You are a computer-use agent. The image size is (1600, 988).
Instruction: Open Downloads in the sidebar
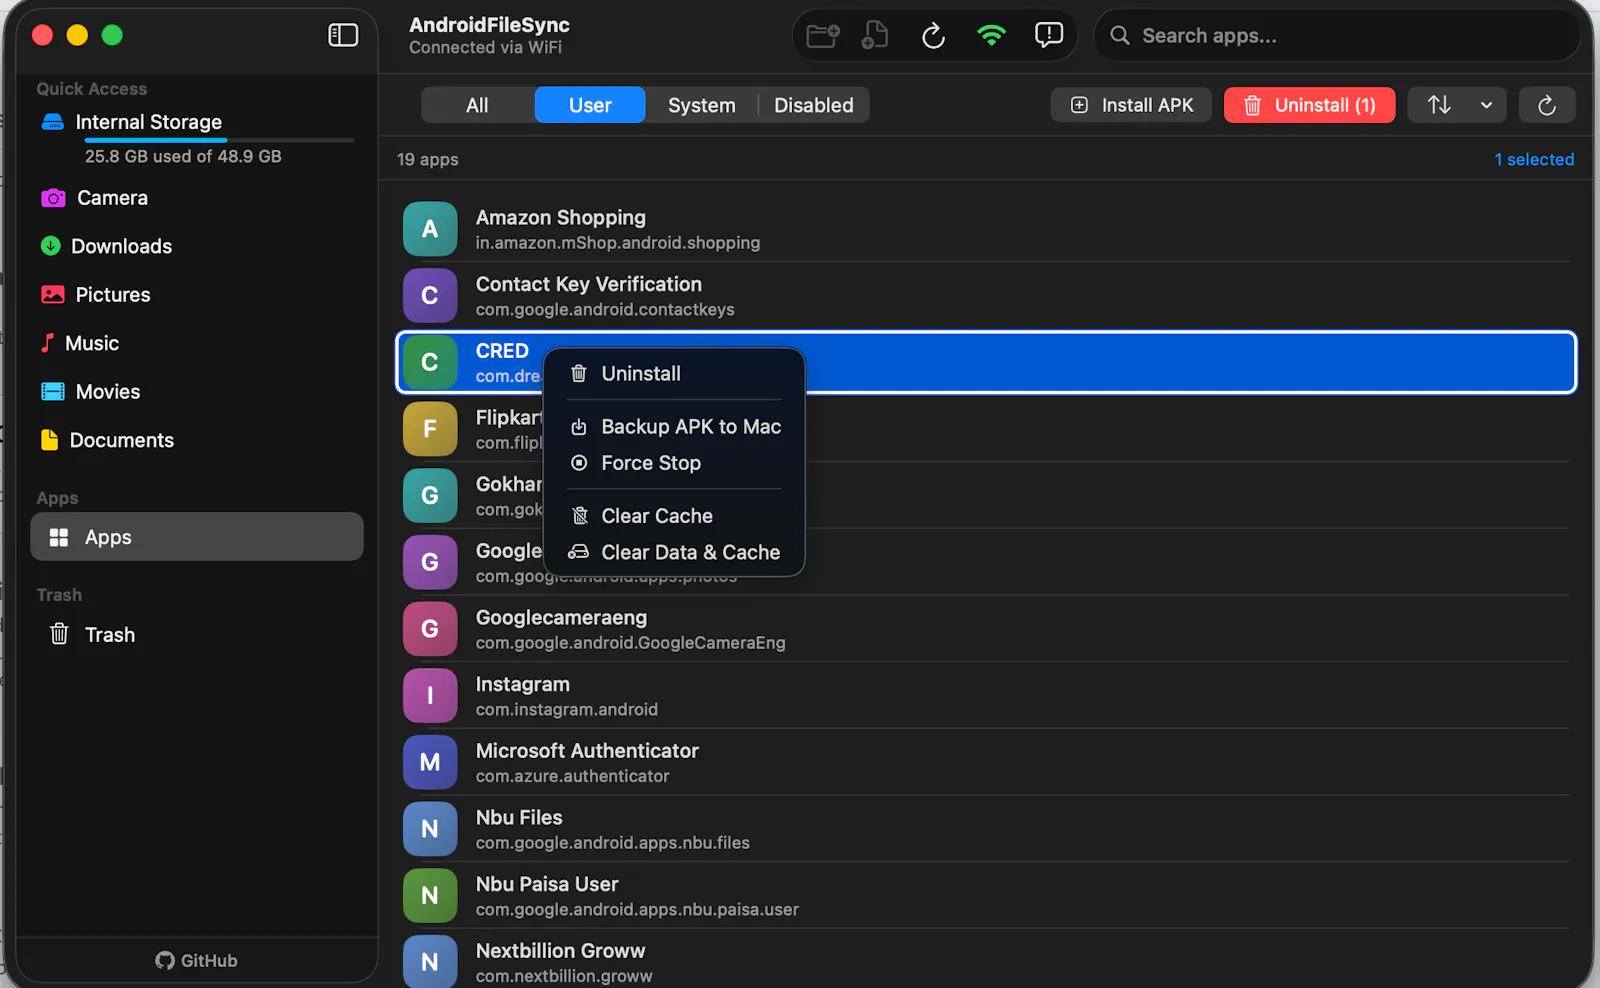tap(197, 246)
